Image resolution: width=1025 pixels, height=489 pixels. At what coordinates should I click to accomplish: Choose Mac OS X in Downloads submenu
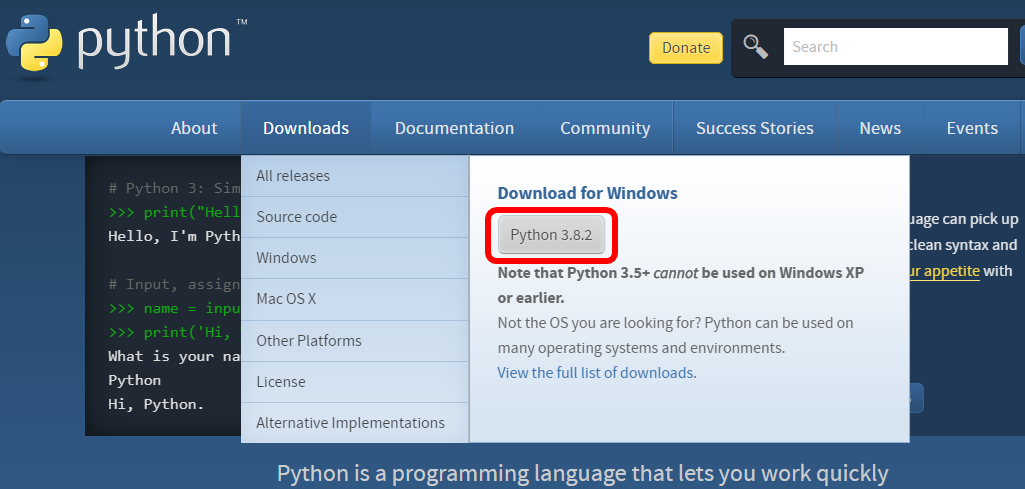[x=355, y=299]
